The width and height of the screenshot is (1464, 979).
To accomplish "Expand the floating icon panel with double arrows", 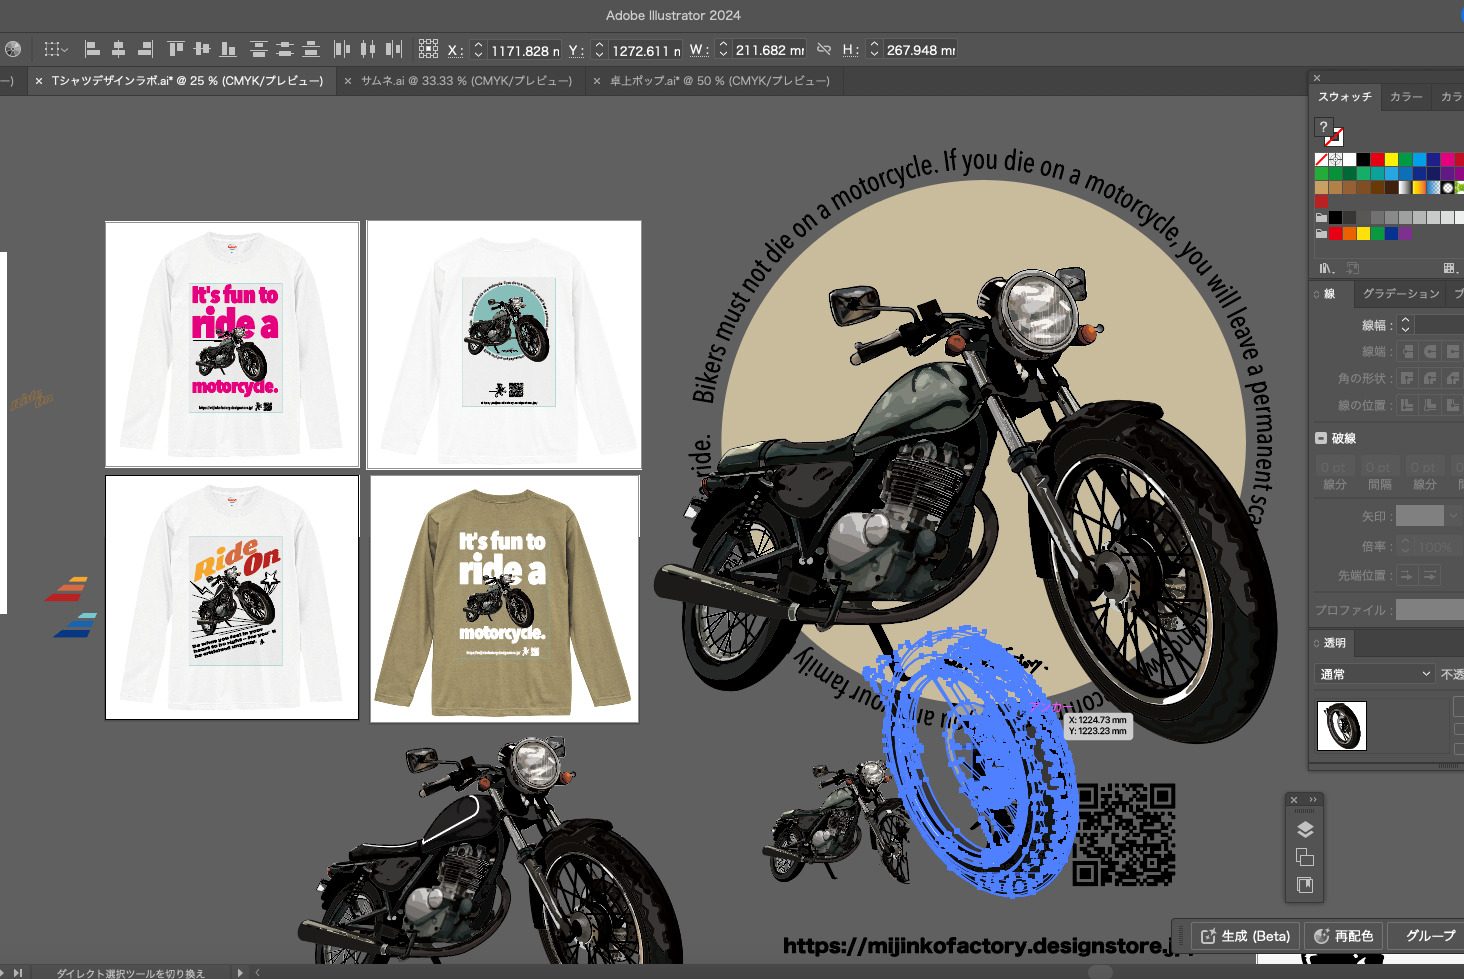I will 1313,800.
